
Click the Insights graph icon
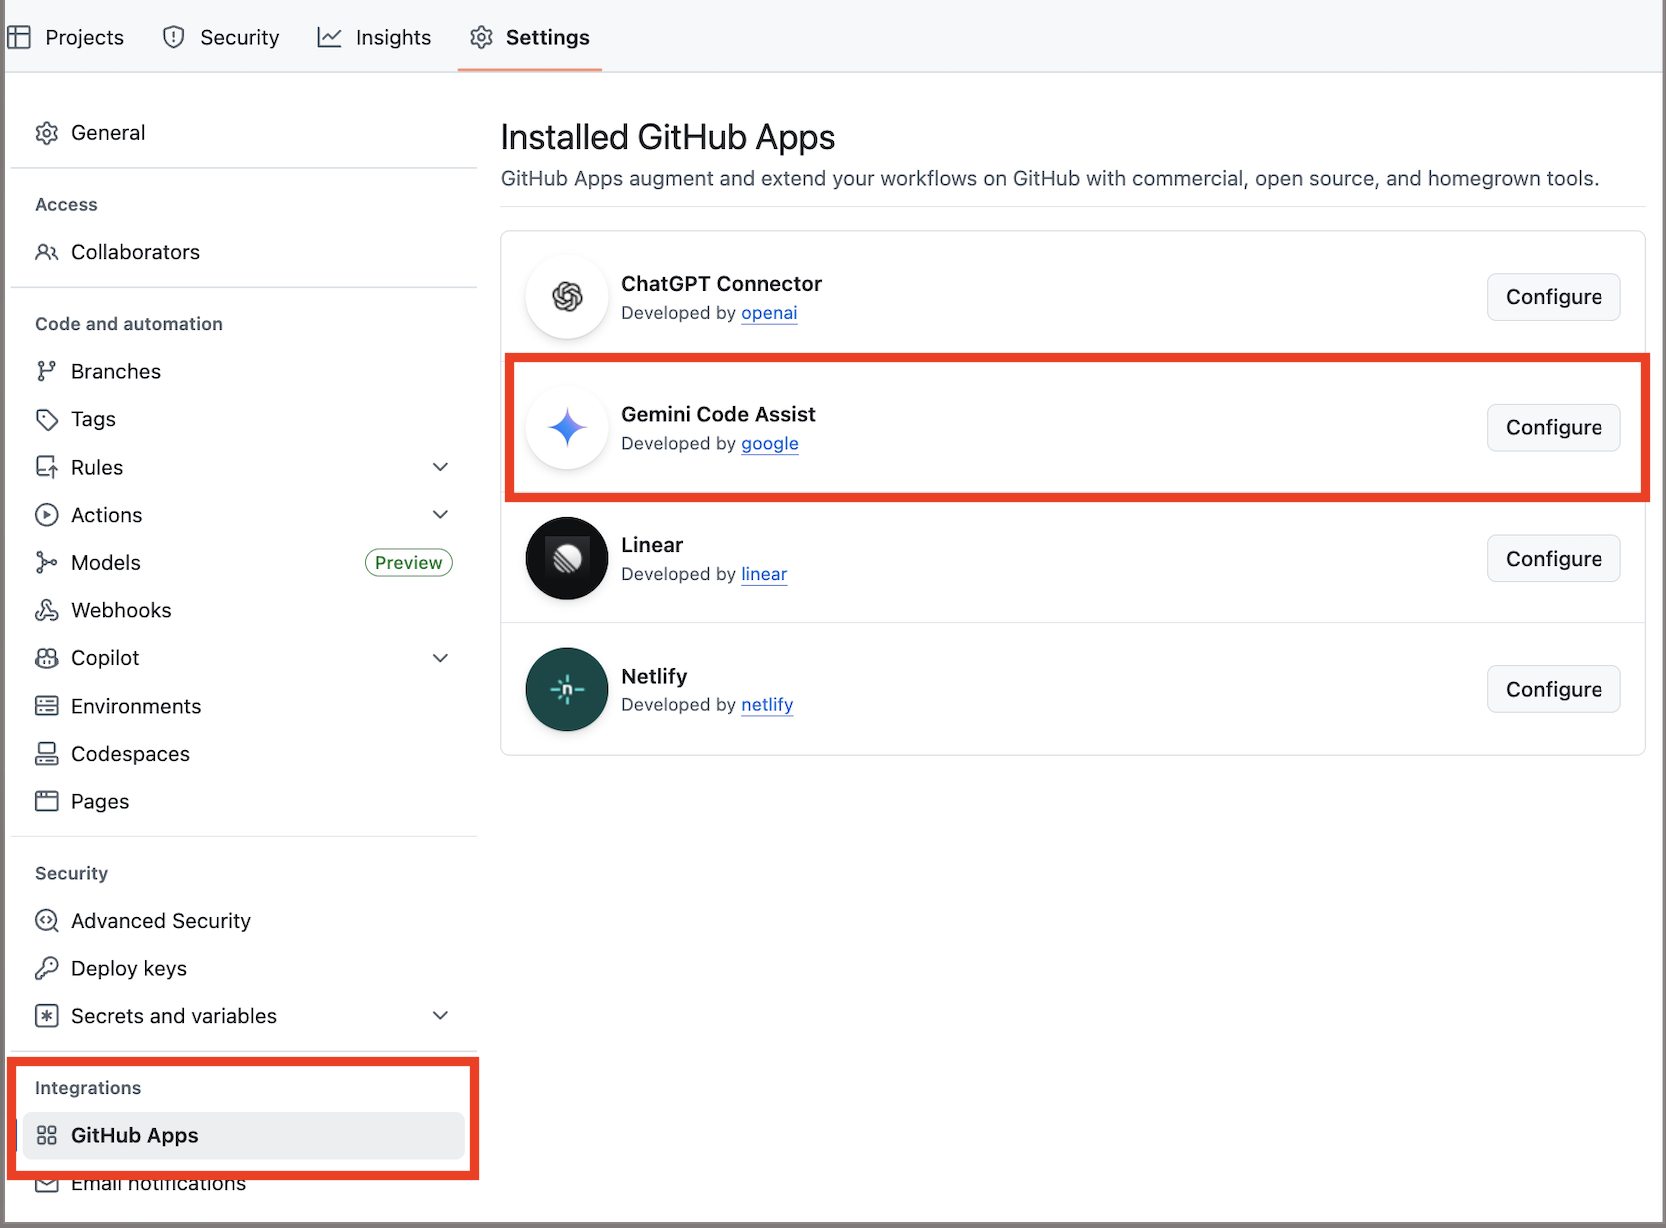coord(329,37)
